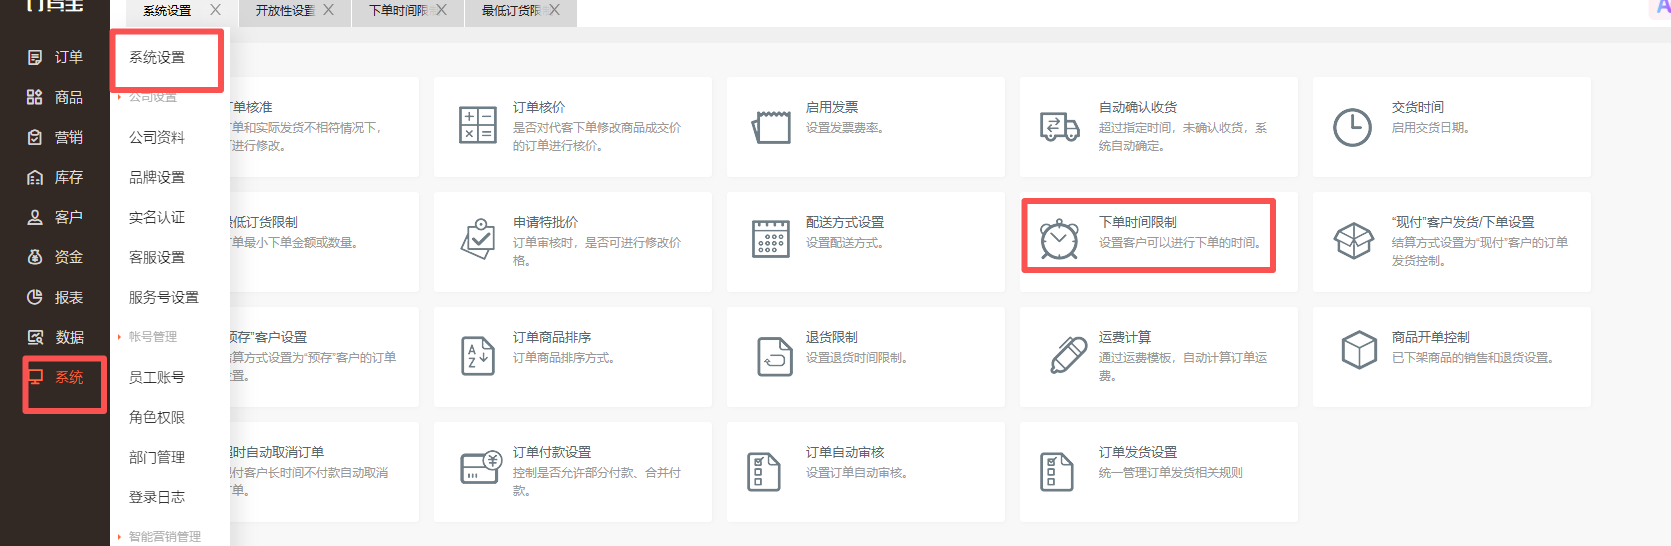Select 部门管理 in the submenu
The image size is (1671, 546).
[157, 457]
